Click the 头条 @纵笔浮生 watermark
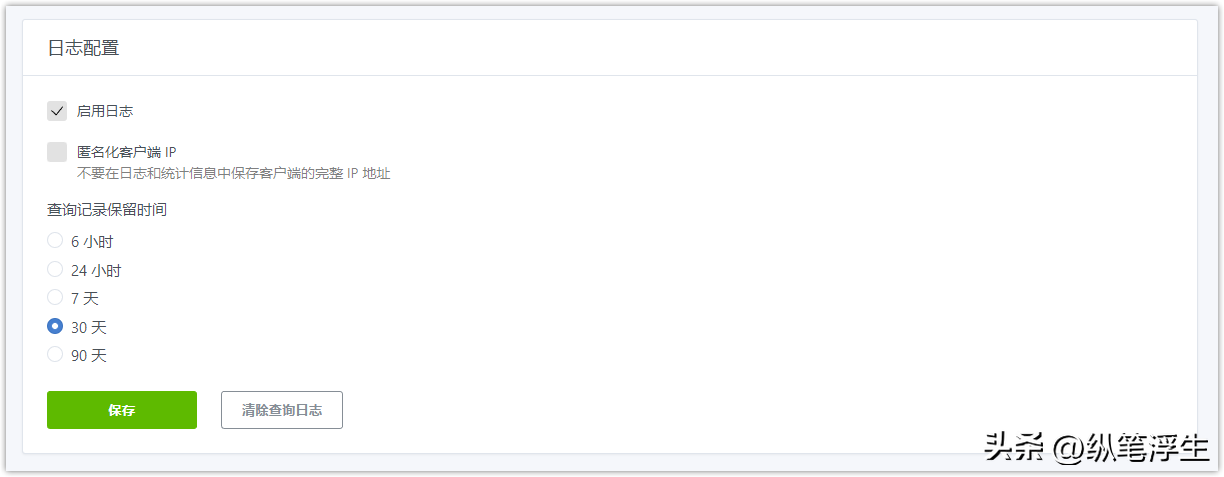This screenshot has width=1224, height=477. (1097, 448)
